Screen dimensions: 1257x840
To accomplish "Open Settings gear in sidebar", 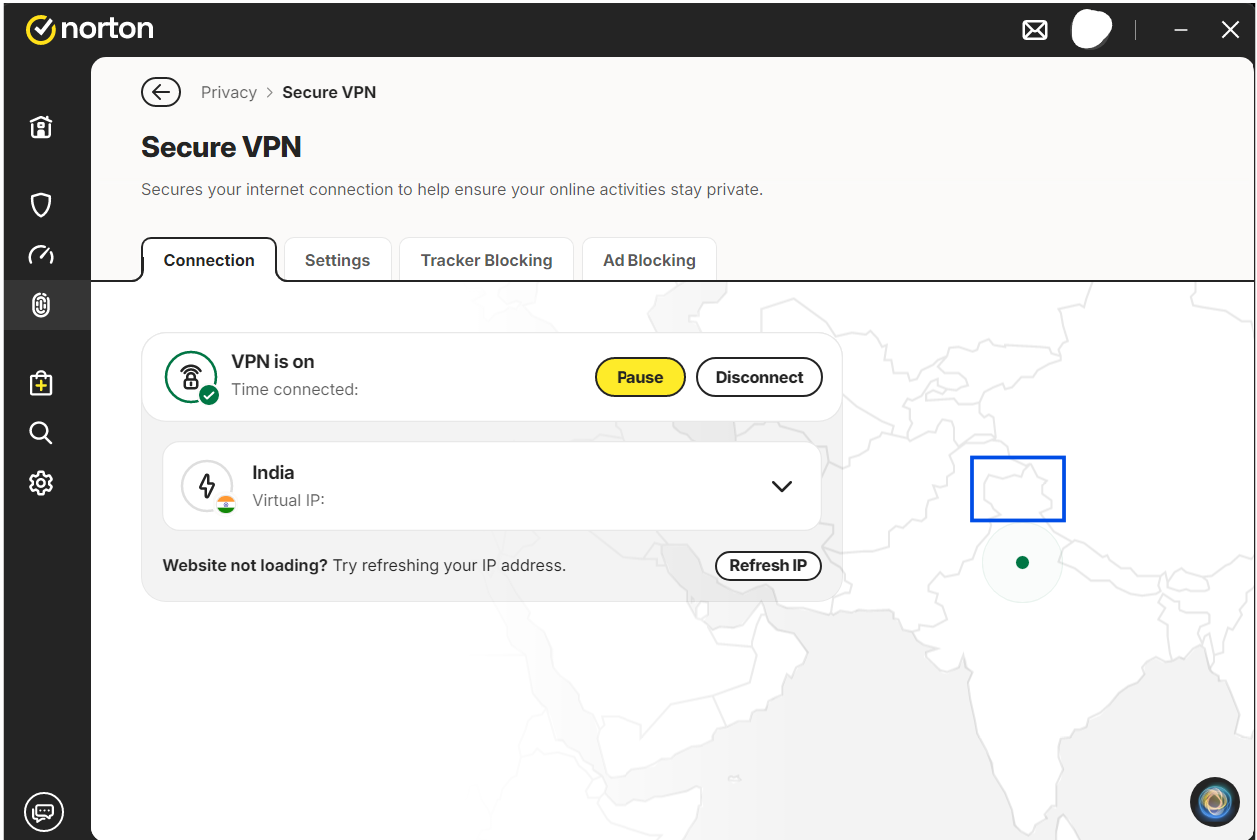I will pos(41,483).
